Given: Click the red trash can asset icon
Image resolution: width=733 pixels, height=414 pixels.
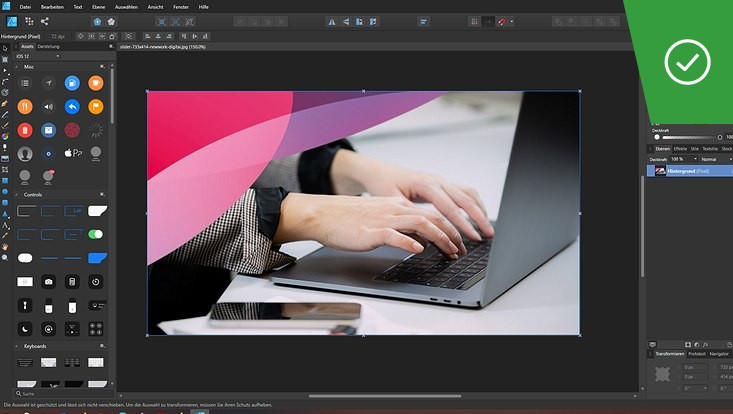Looking at the screenshot, I should (25, 130).
